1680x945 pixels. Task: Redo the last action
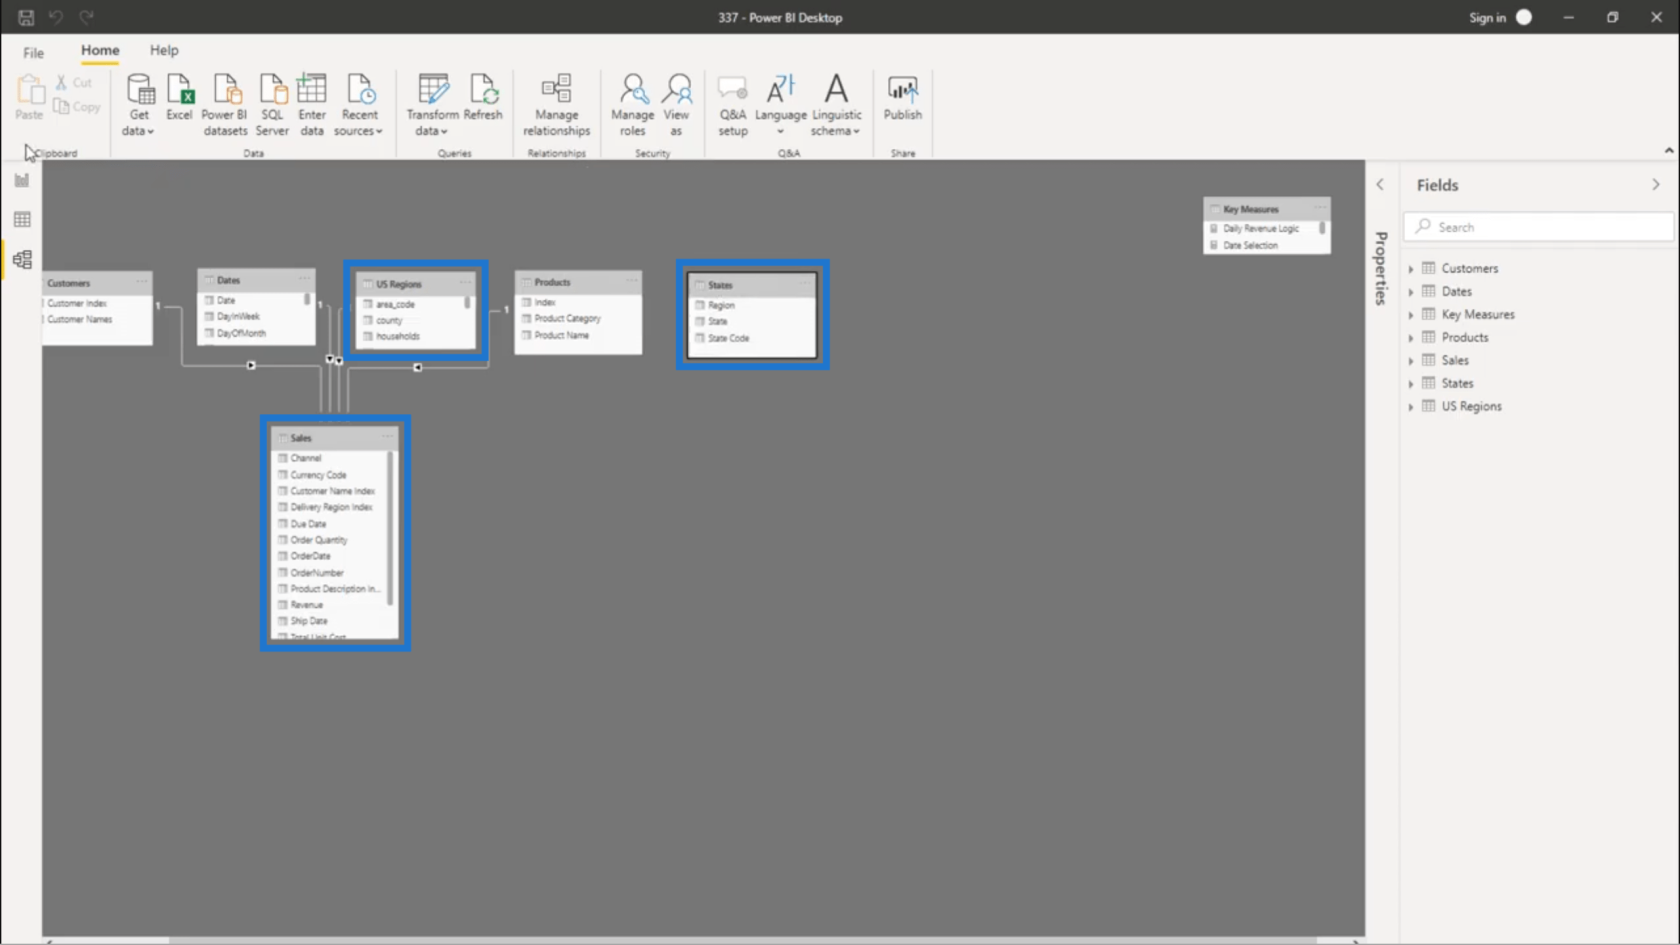[87, 17]
